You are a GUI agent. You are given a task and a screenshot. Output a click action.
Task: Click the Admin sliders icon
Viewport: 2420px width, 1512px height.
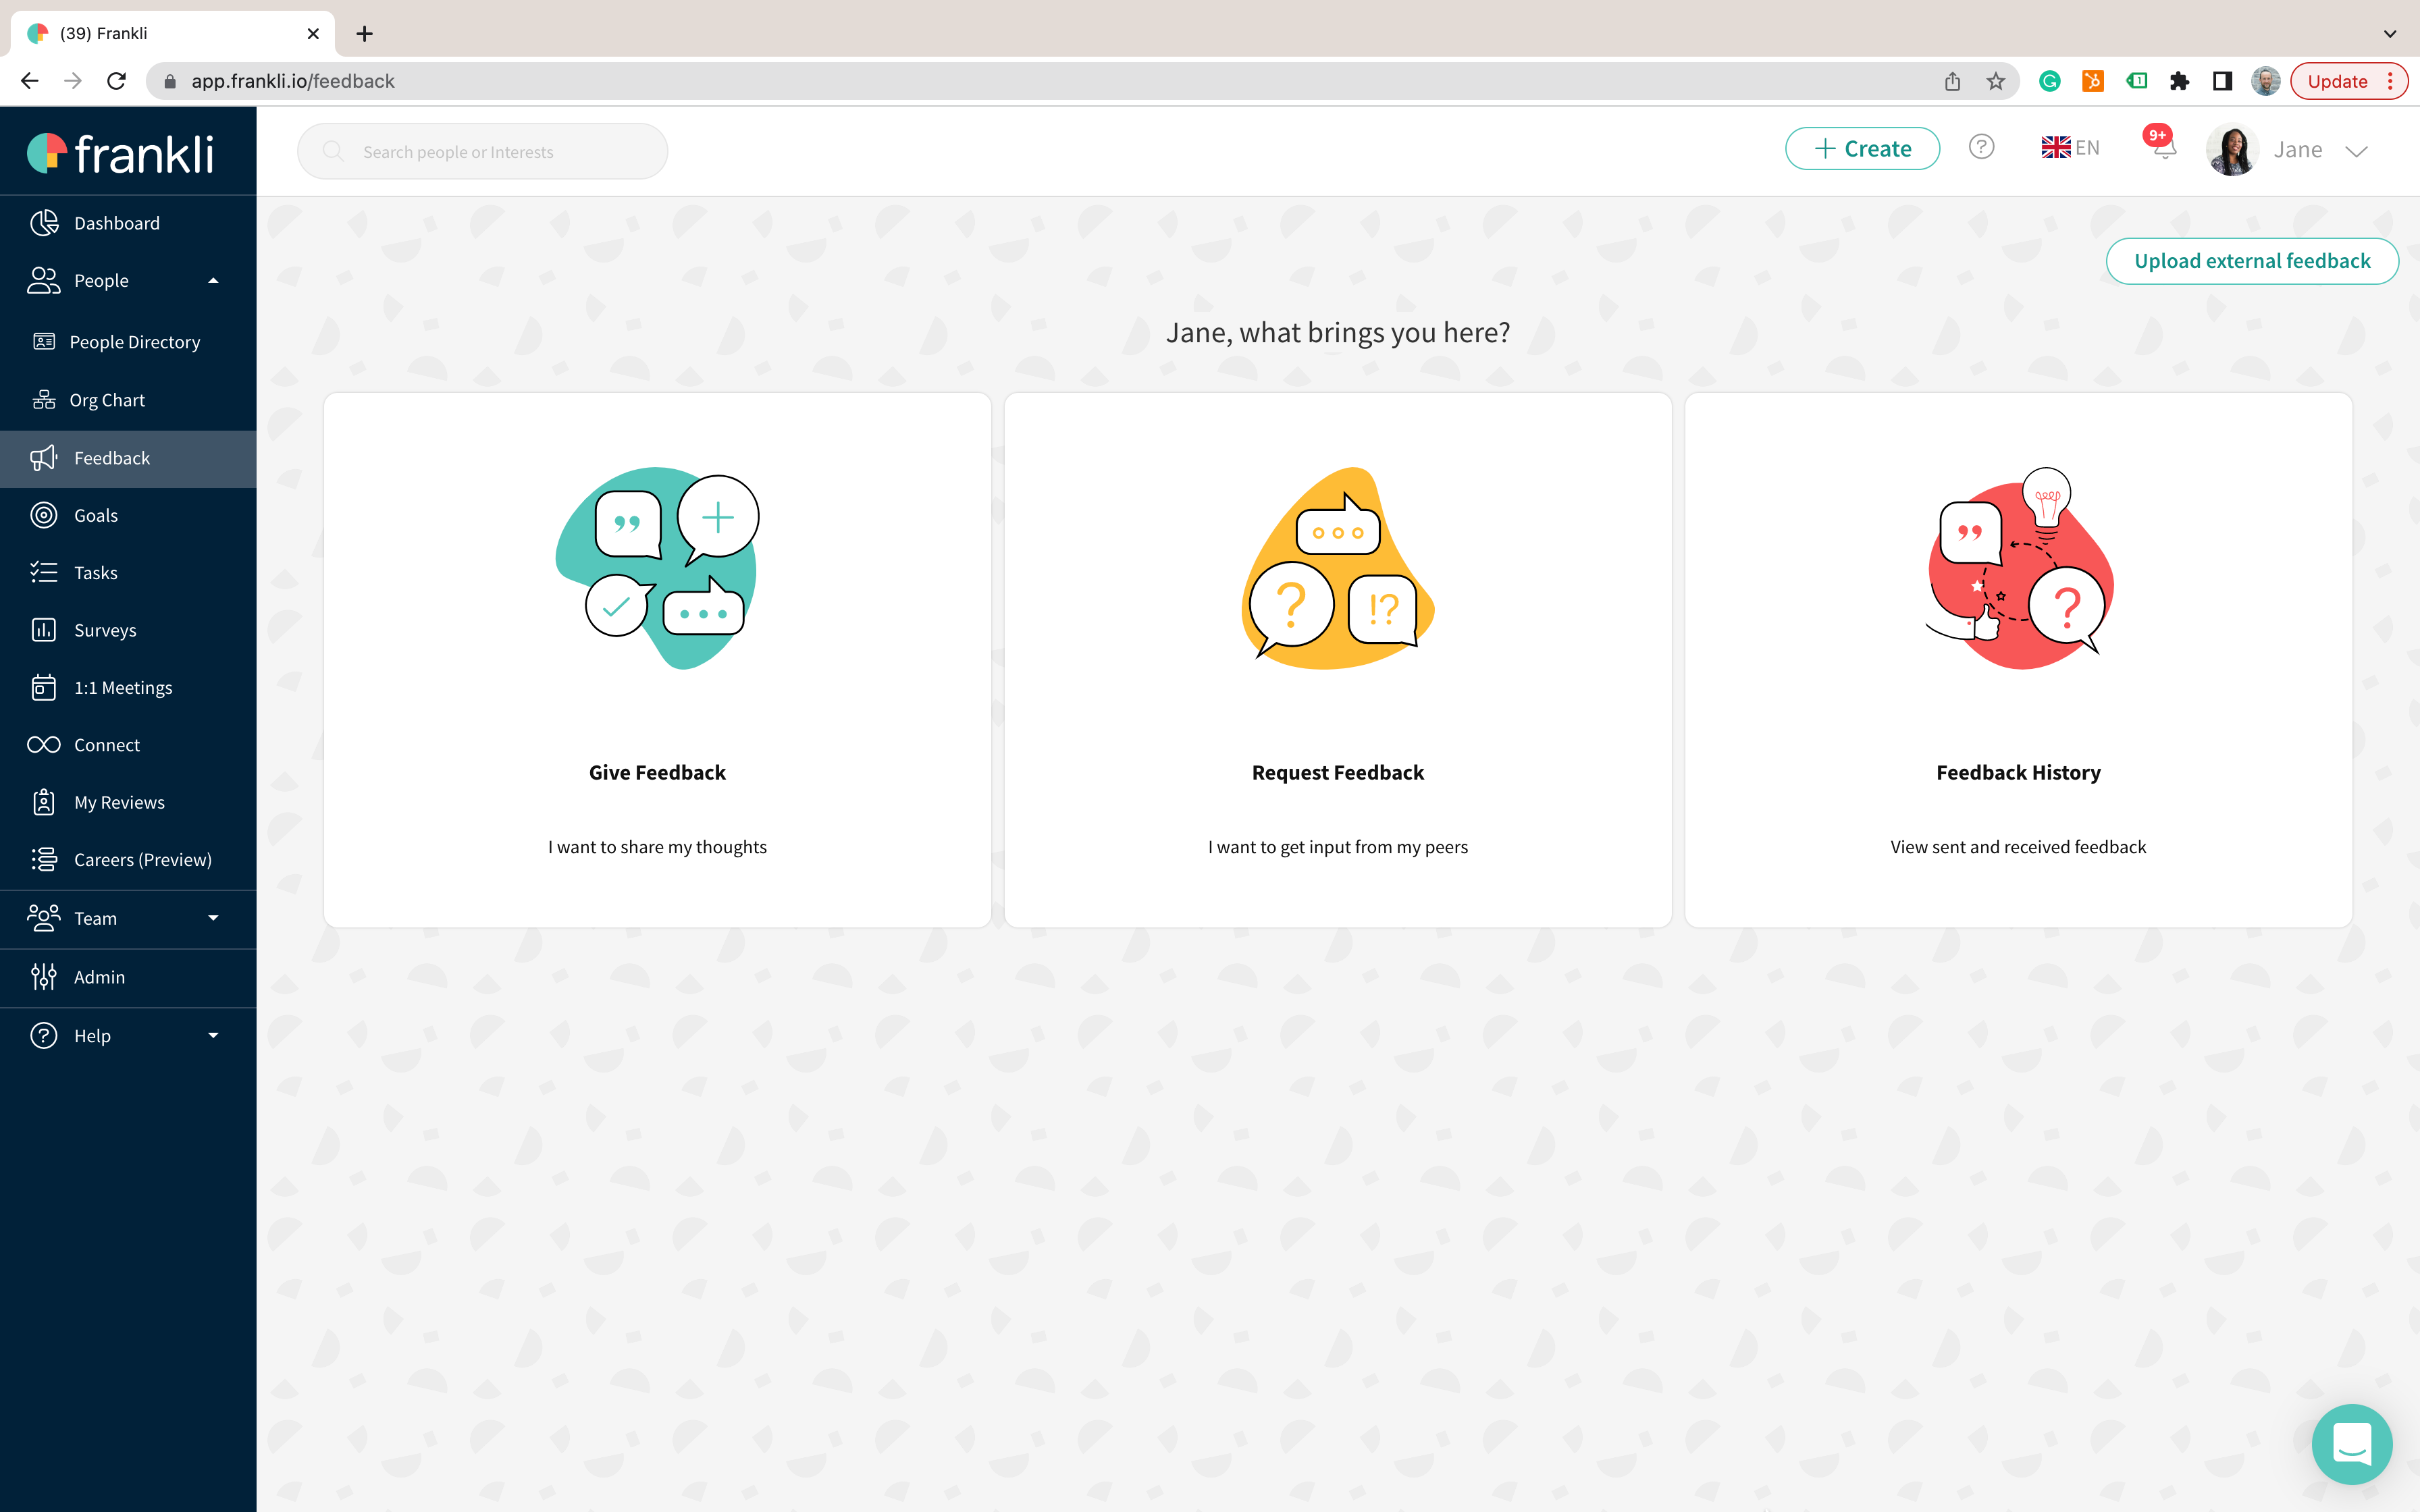44,977
